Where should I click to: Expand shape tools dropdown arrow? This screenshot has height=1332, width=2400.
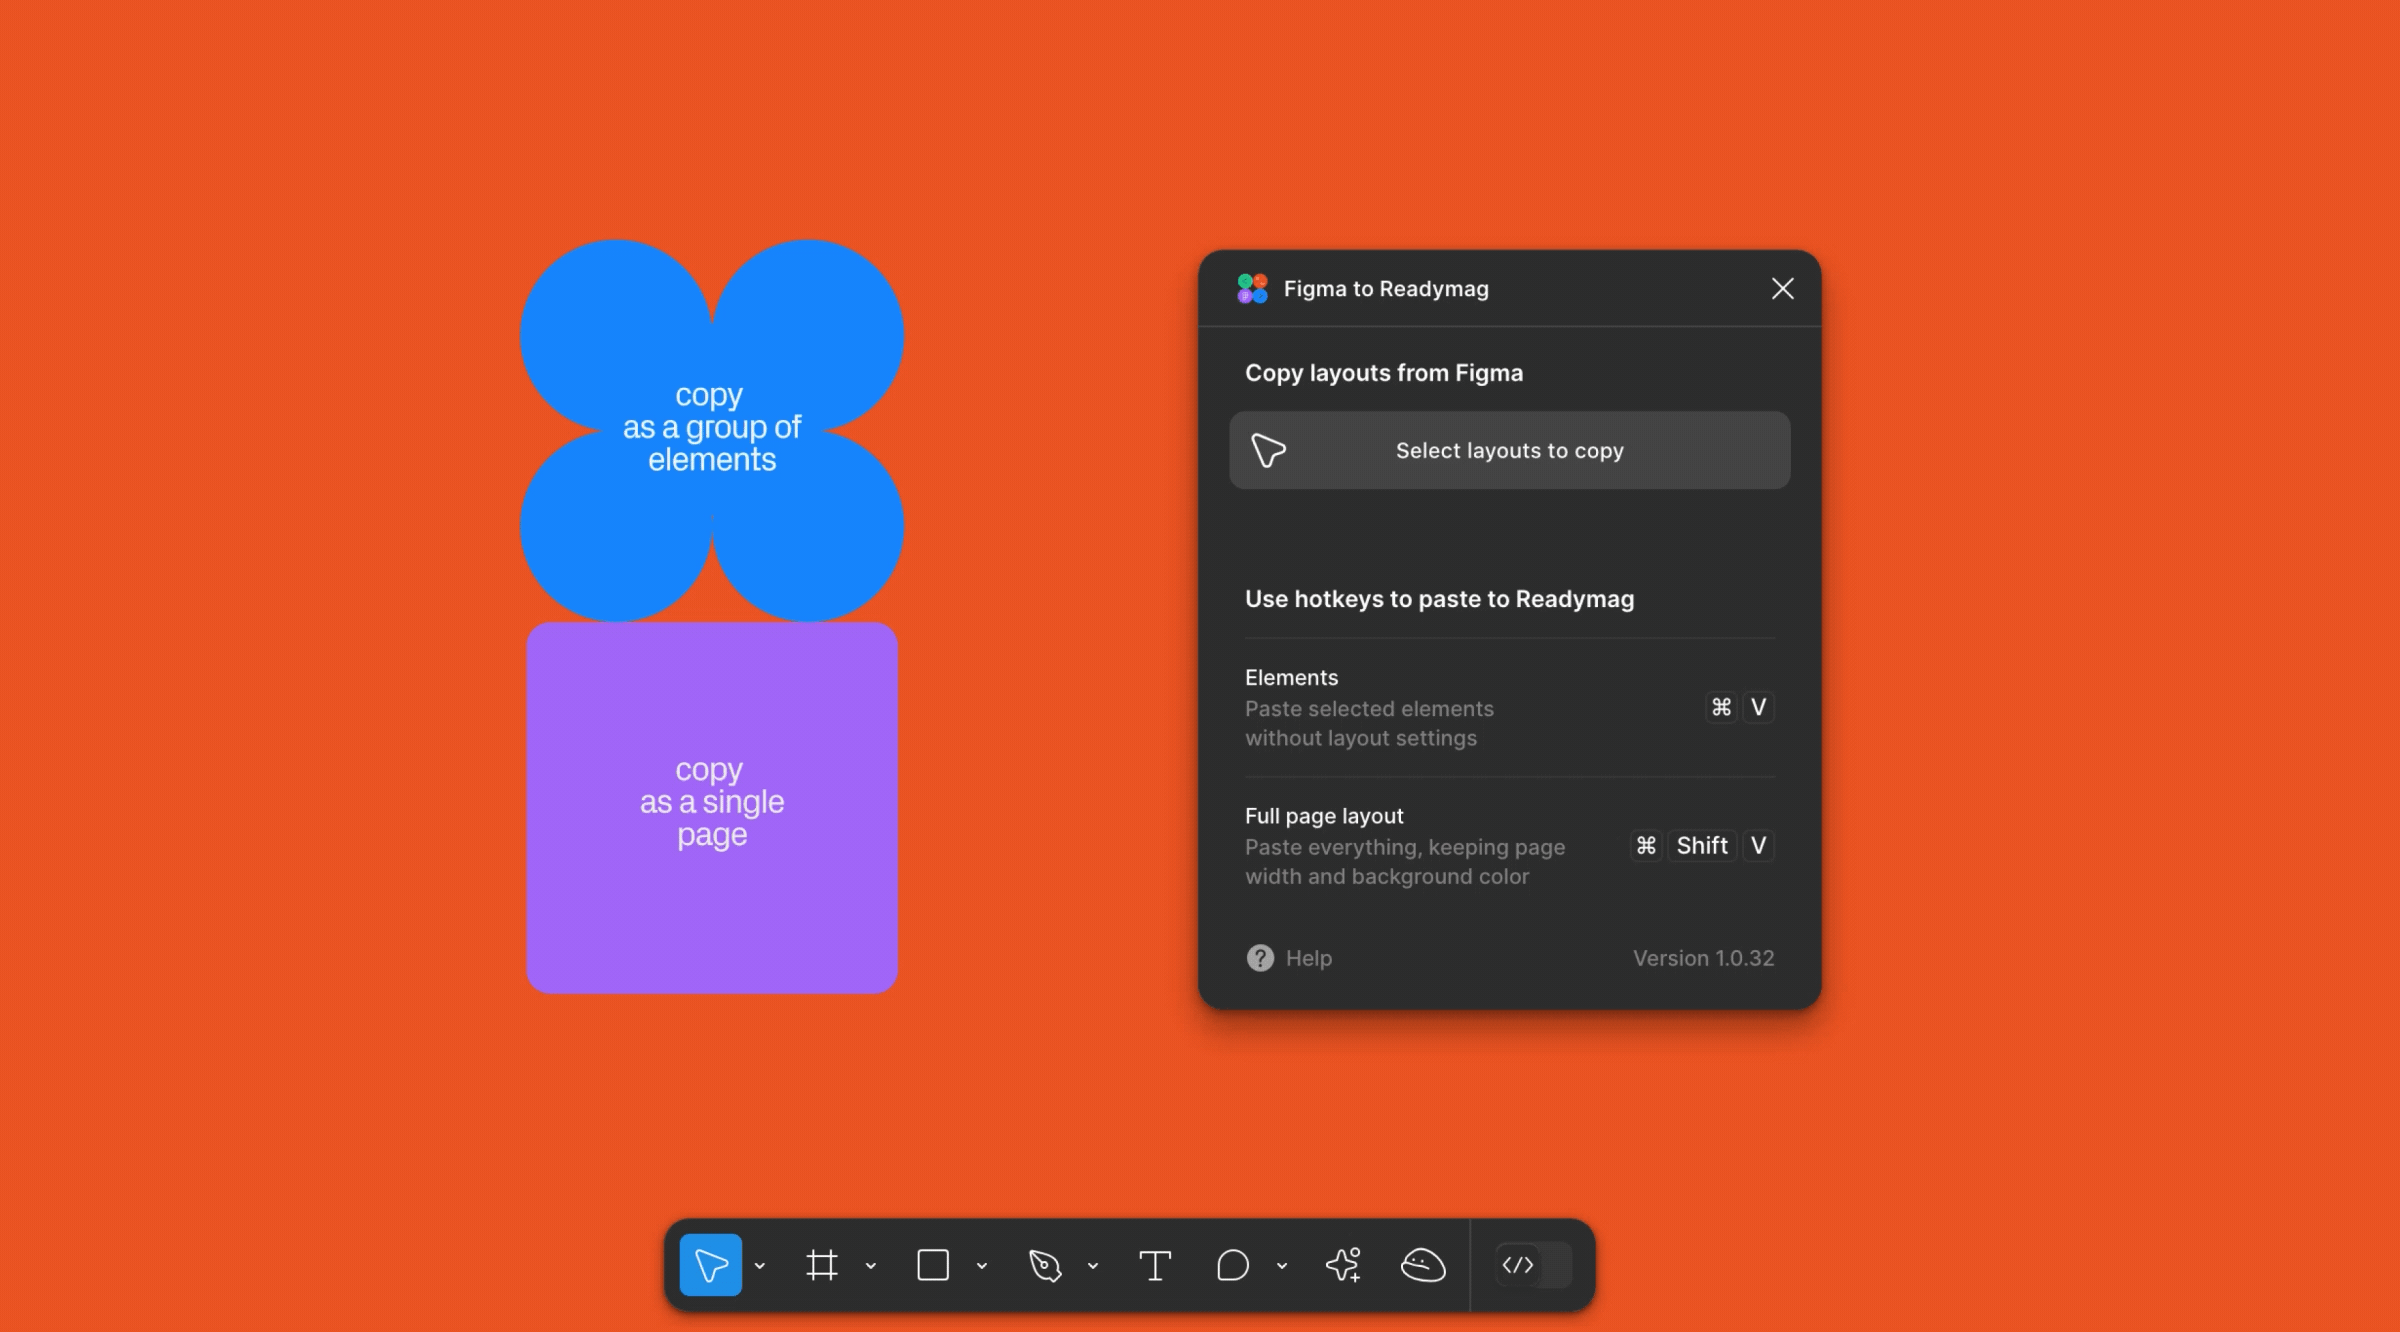pos(982,1266)
